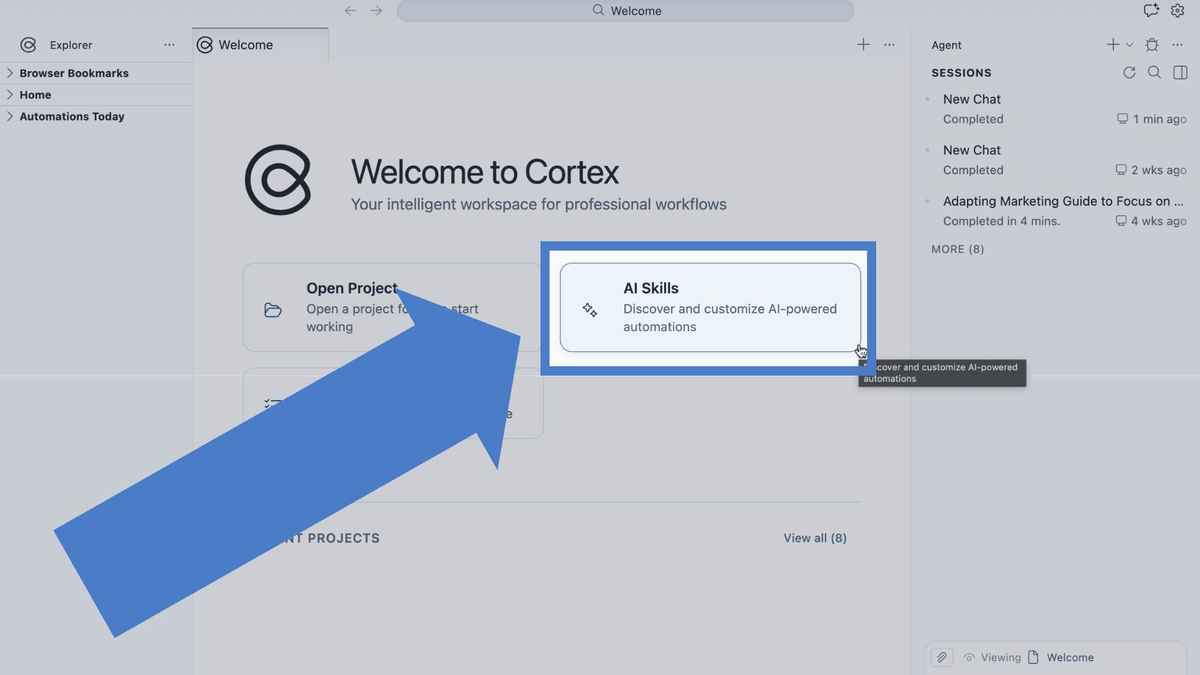Start a new Agent session with plus
1200x675 pixels.
pos(1113,45)
